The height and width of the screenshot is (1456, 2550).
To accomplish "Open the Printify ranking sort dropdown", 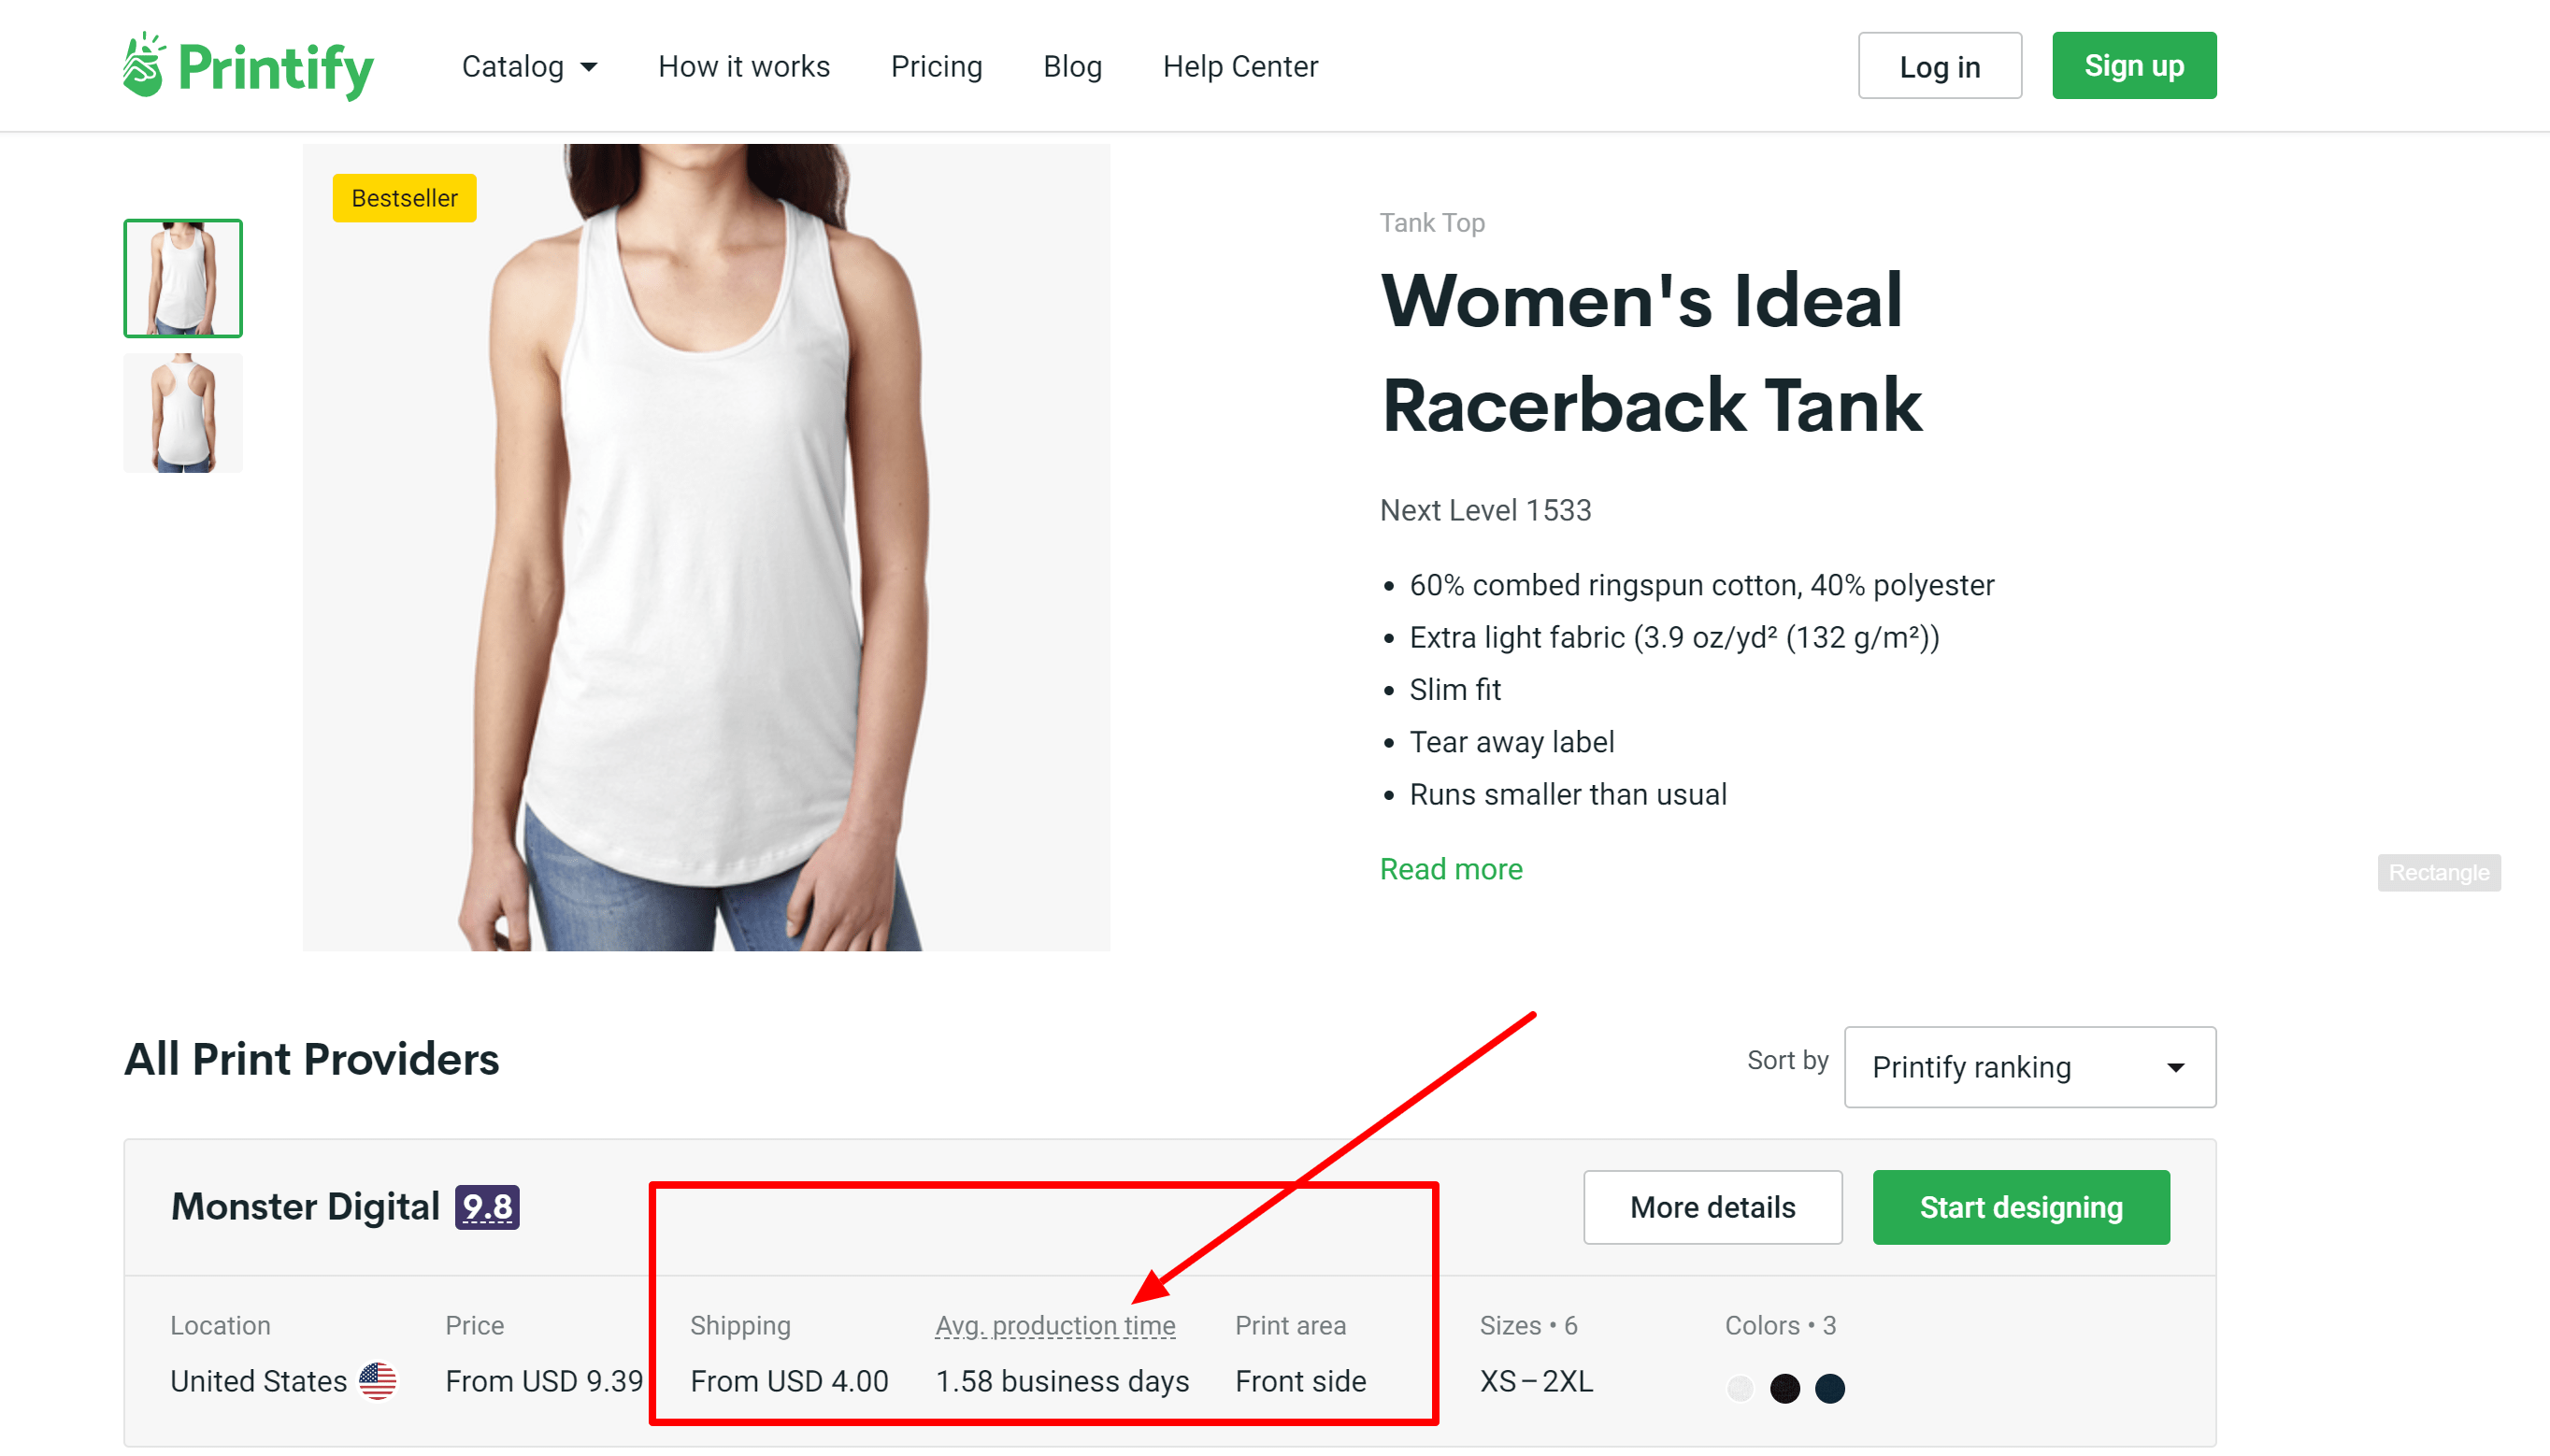I will tap(2029, 1067).
